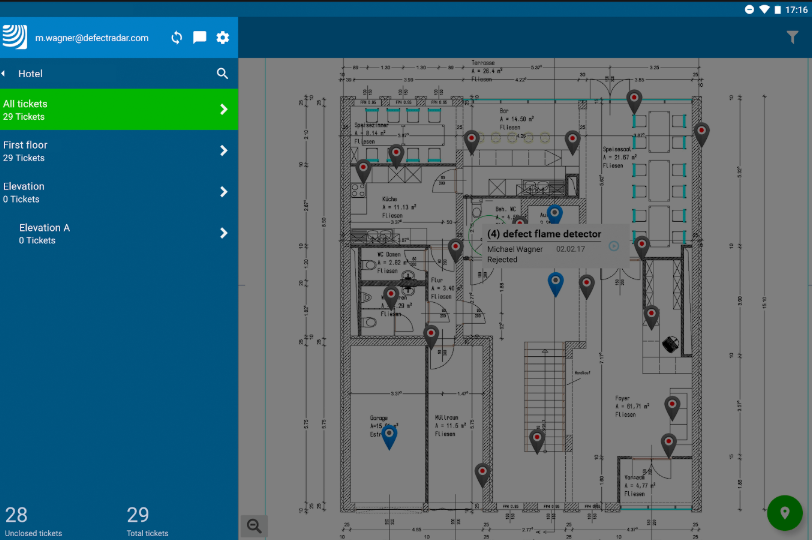This screenshot has height=540, width=812.
Task: Select pin in right corridor near stove
Action: point(651,317)
